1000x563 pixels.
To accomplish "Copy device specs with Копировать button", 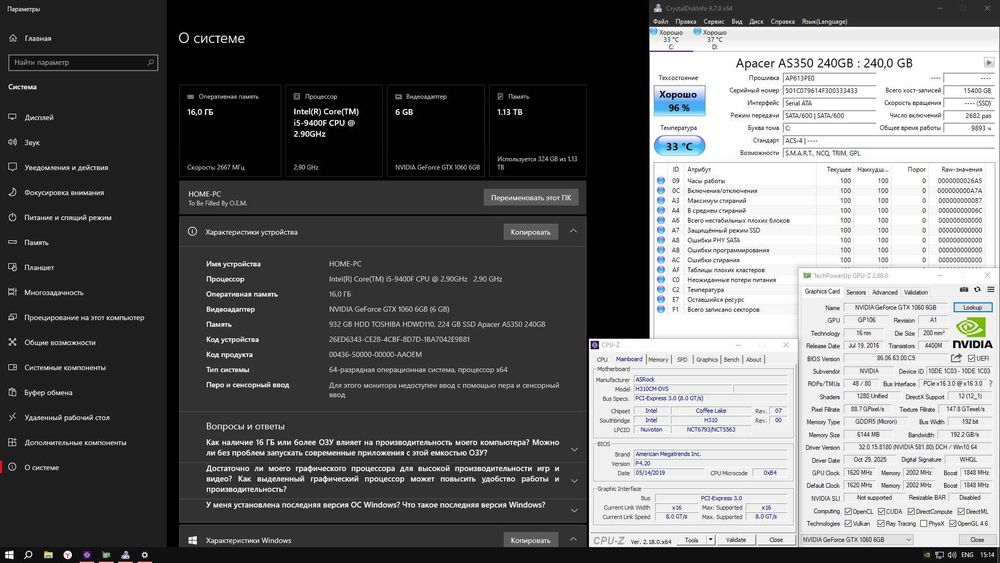I will point(531,232).
